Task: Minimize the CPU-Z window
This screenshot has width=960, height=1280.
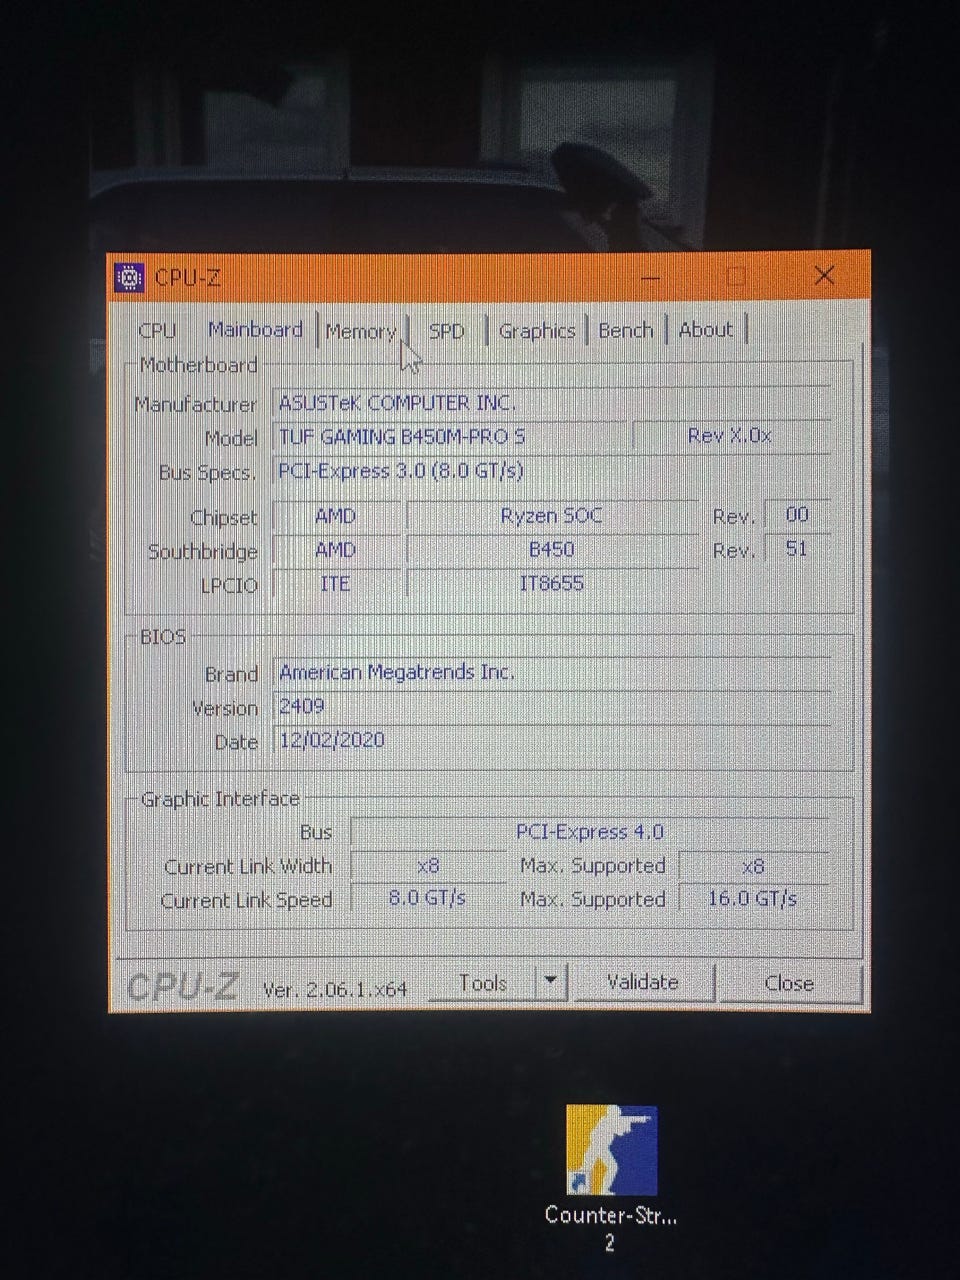Action: pos(652,277)
